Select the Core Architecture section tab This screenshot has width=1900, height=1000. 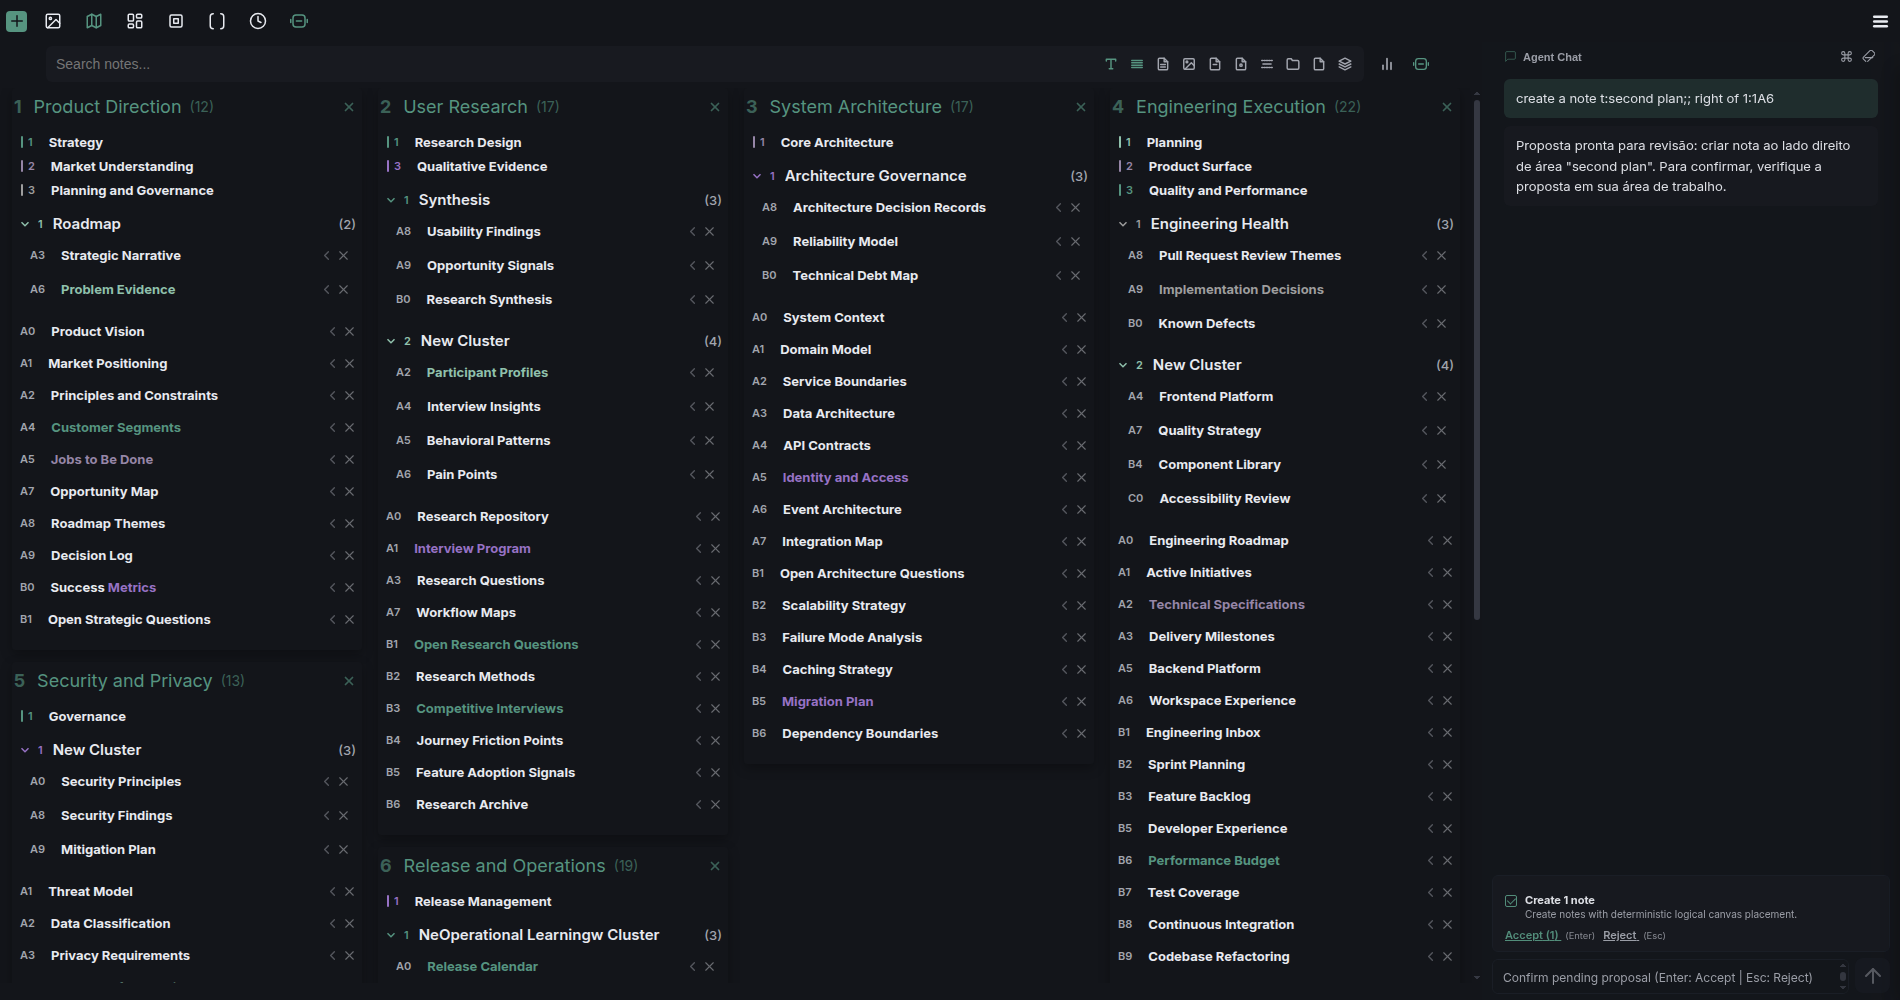(x=836, y=143)
